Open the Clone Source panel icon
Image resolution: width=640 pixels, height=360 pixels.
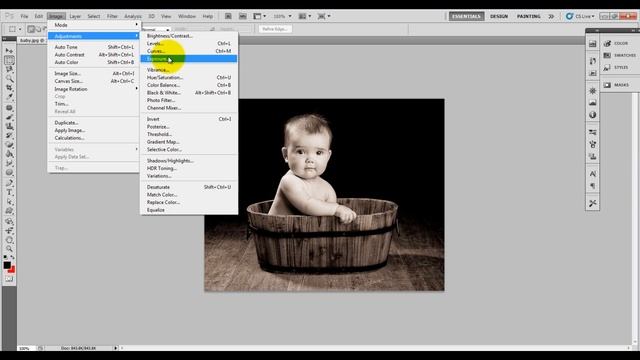point(592,157)
